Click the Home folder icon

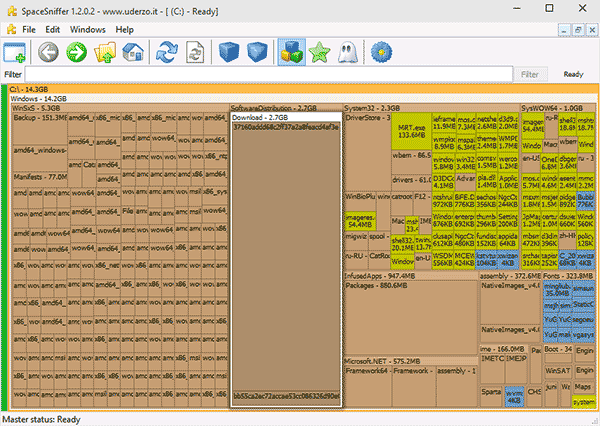coord(133,51)
